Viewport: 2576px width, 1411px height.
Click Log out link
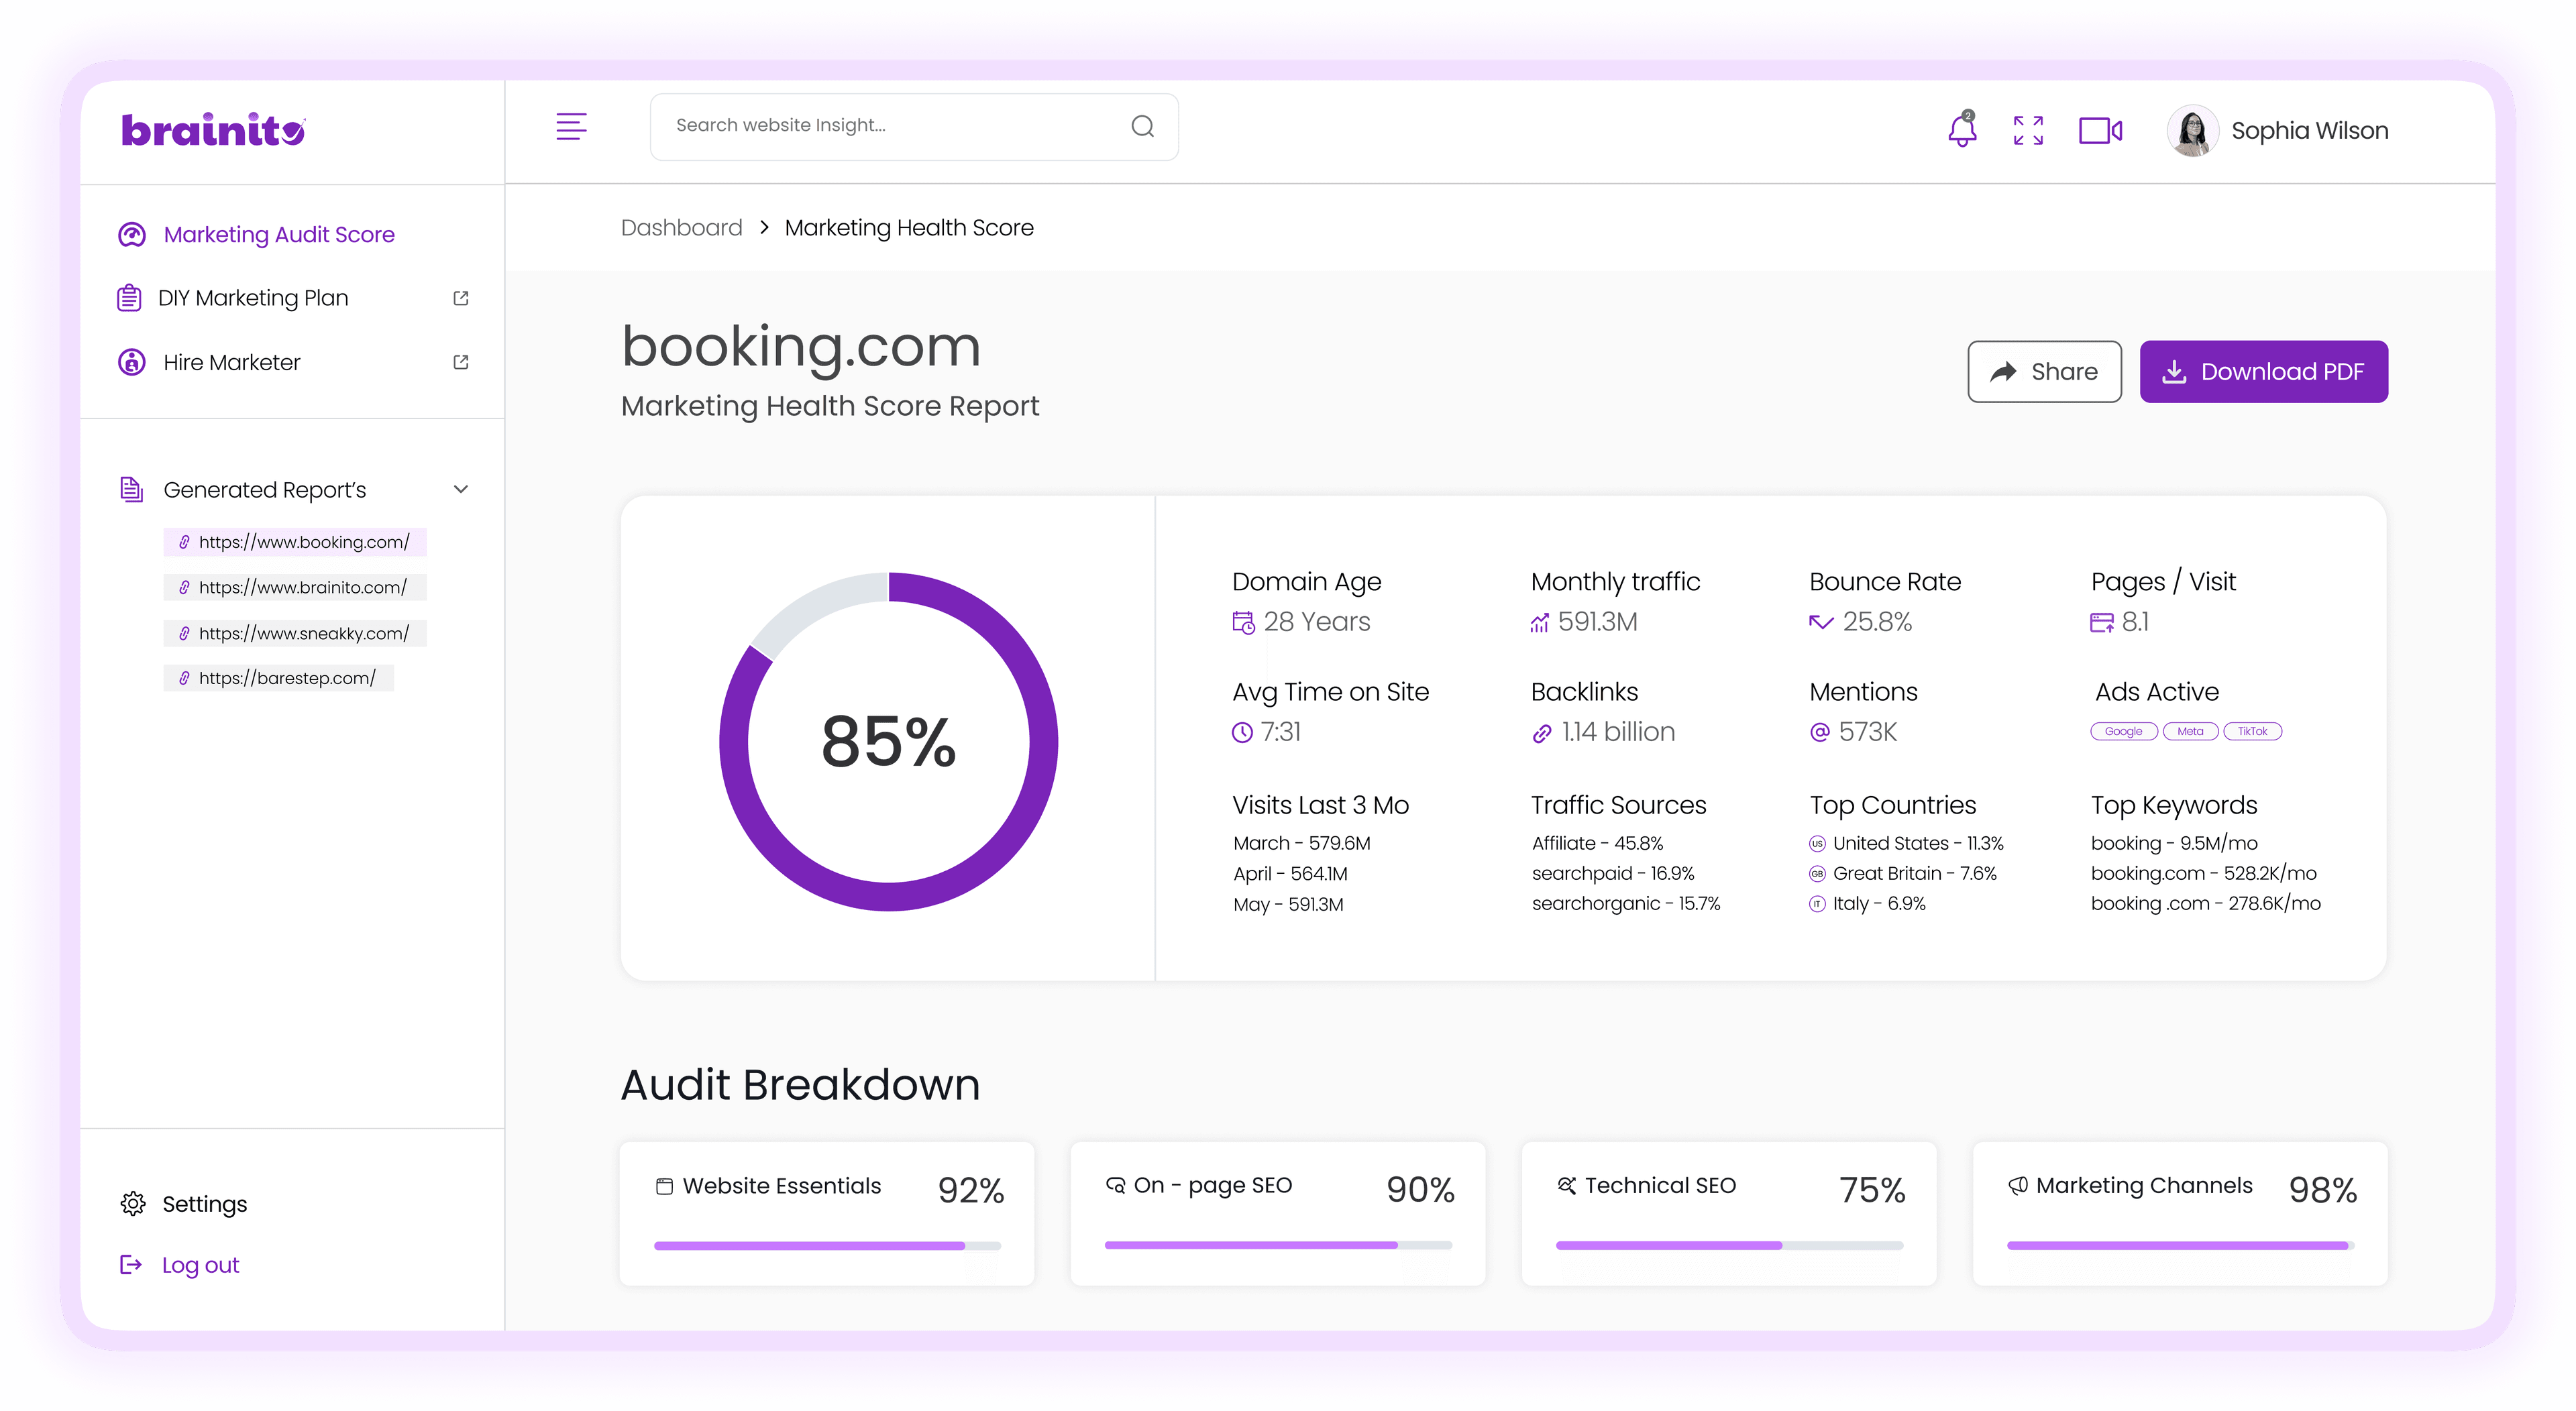(x=200, y=1265)
